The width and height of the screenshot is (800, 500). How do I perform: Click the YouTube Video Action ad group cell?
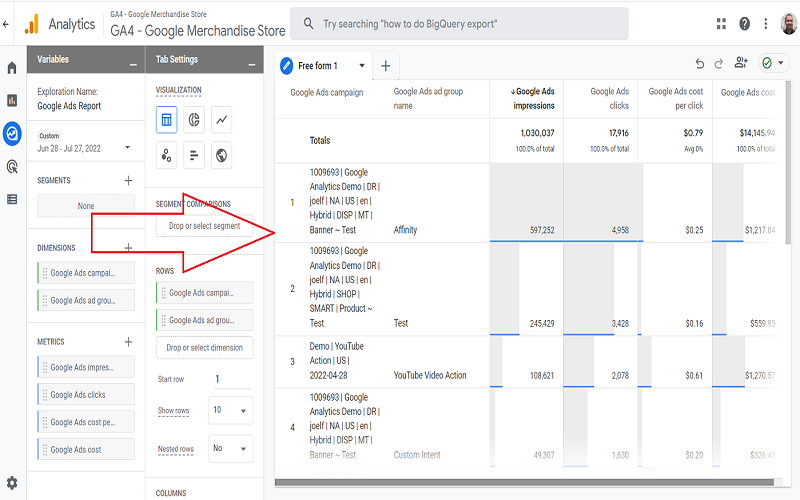point(430,376)
